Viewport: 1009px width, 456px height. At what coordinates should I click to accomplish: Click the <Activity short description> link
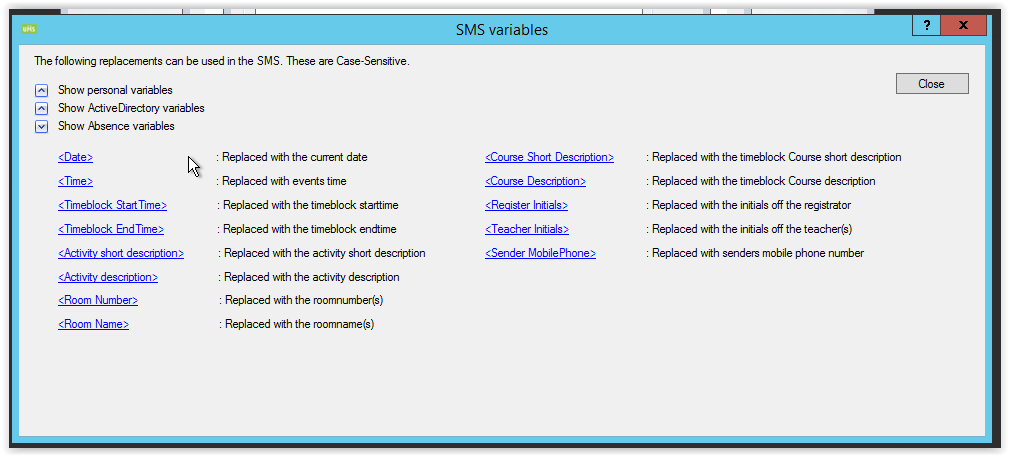(121, 254)
